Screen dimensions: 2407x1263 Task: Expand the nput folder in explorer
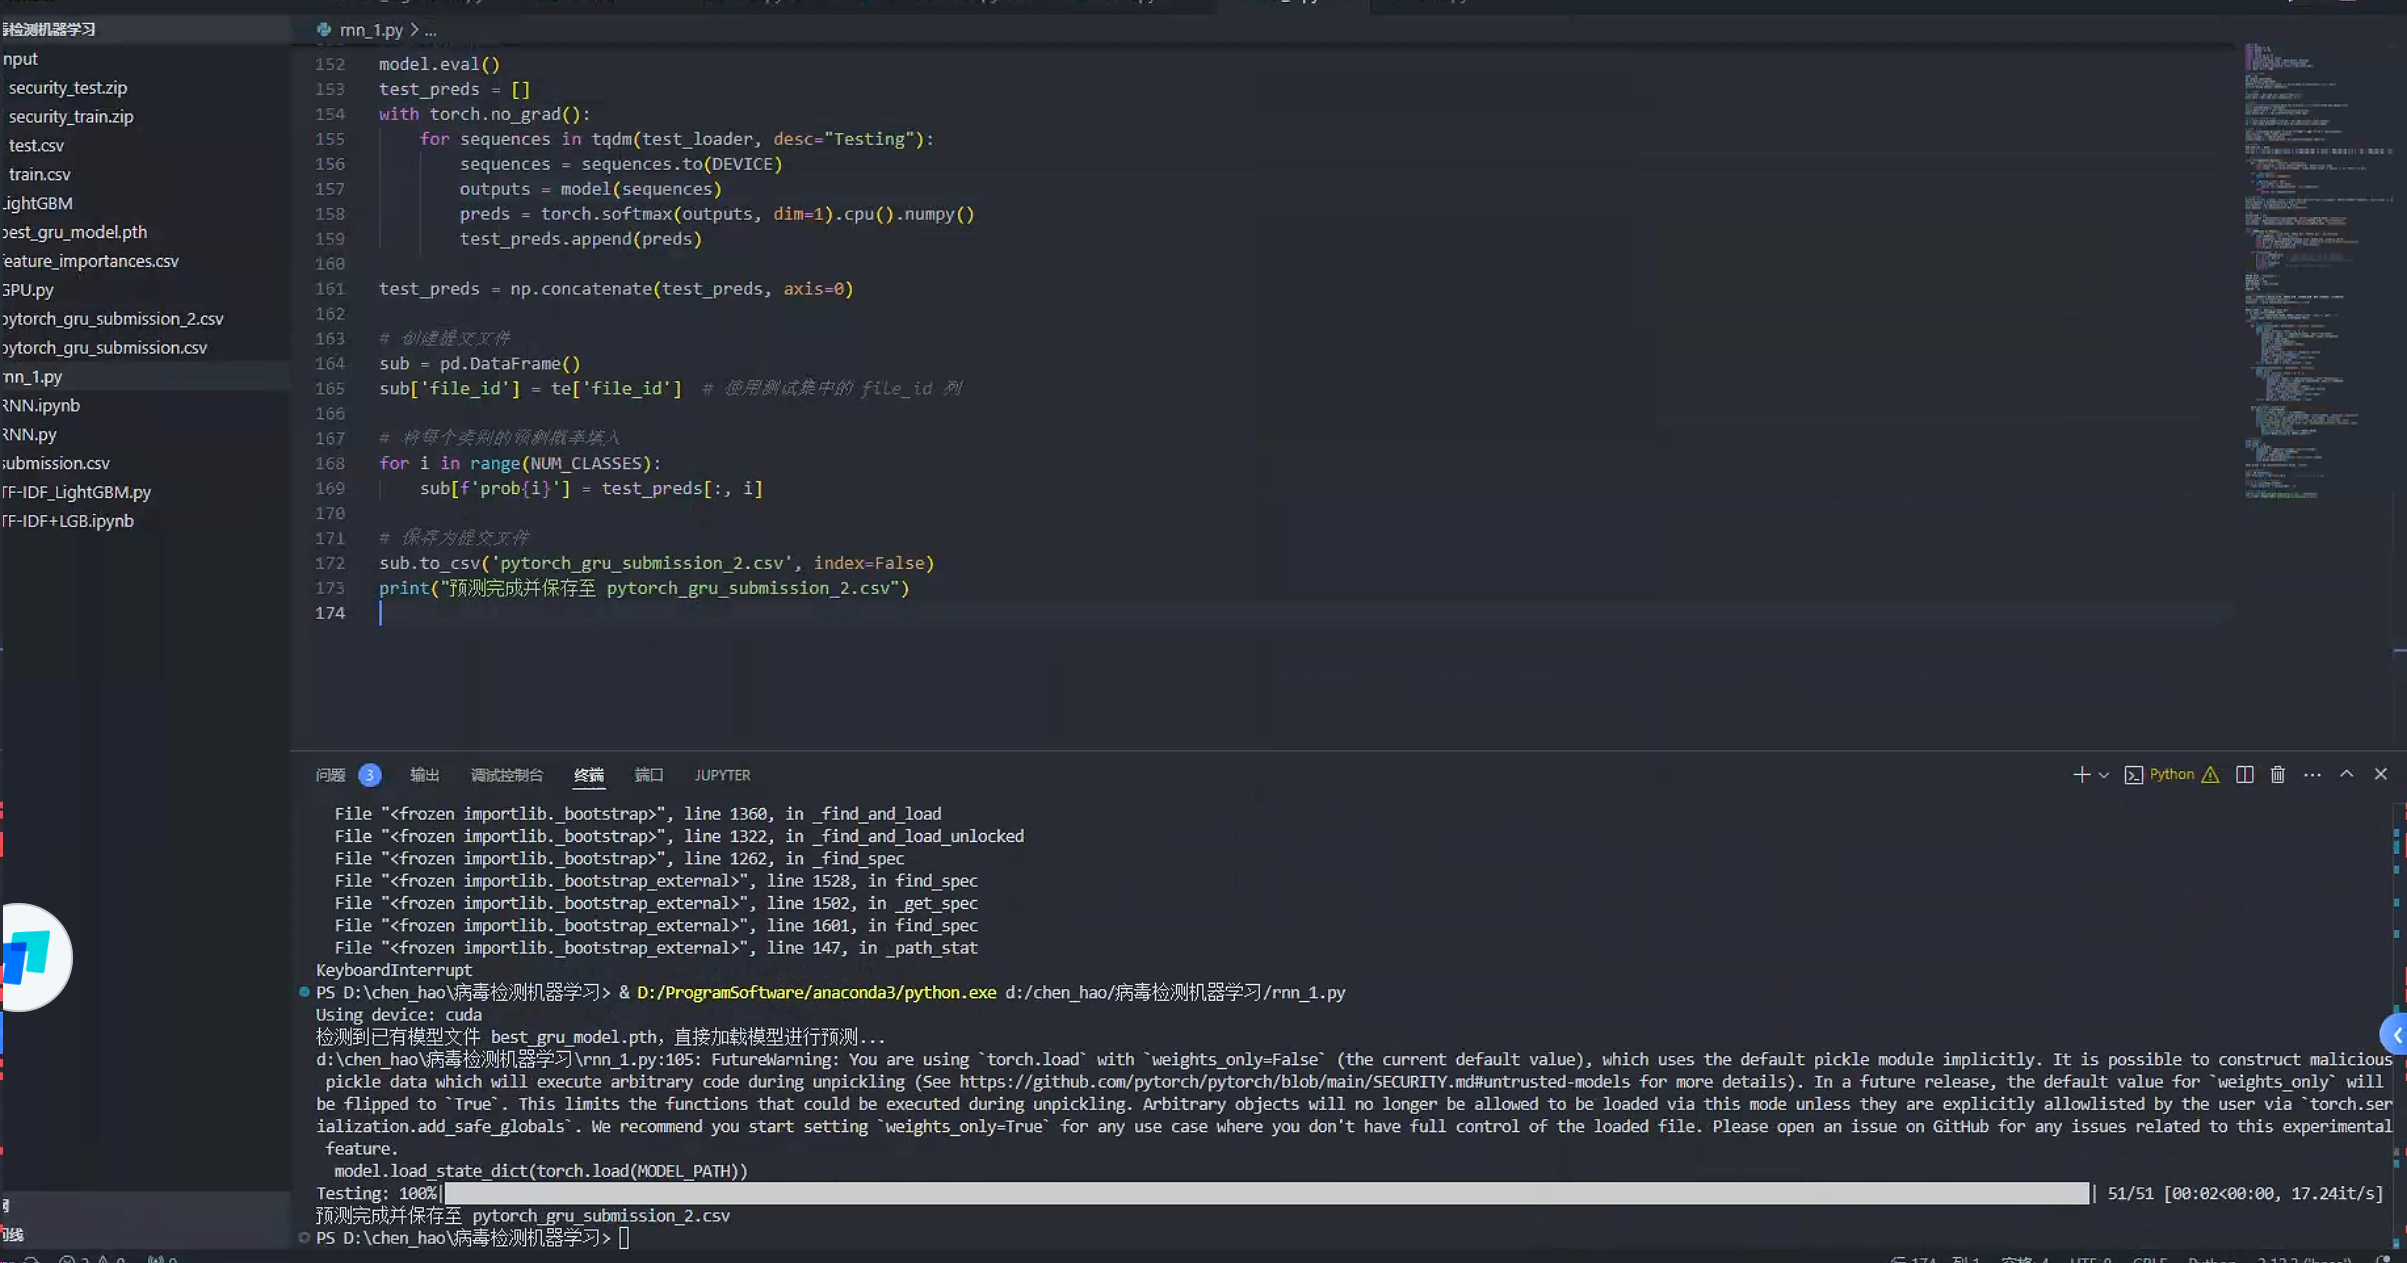point(145,59)
